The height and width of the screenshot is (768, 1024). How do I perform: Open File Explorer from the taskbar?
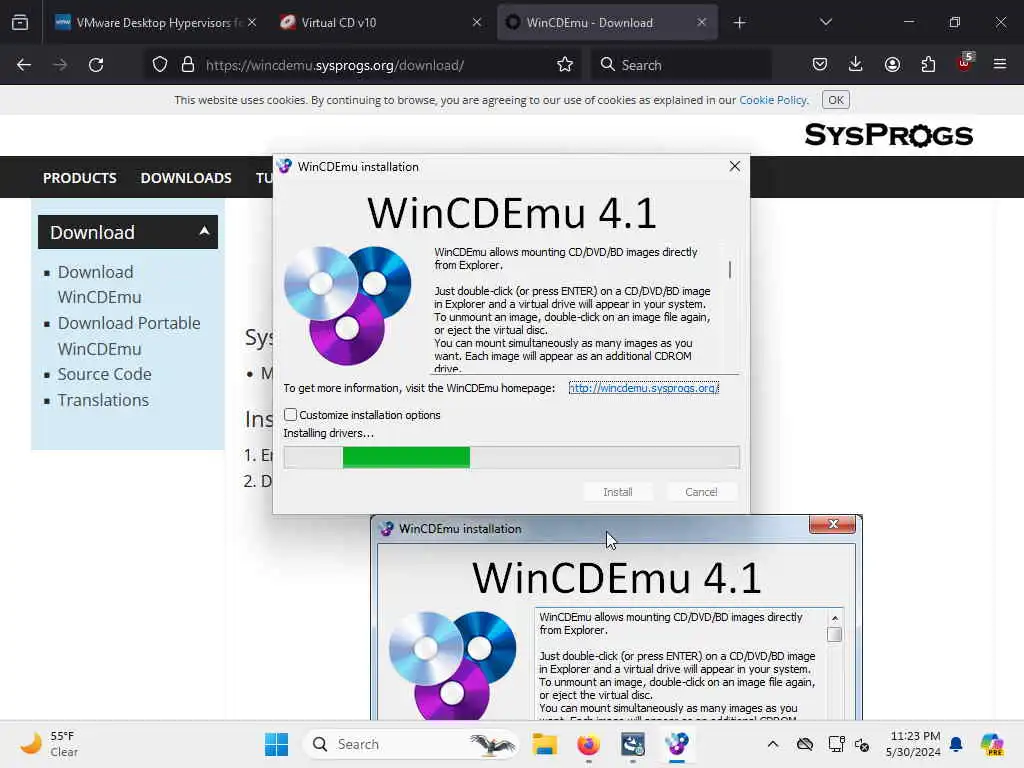click(x=545, y=744)
